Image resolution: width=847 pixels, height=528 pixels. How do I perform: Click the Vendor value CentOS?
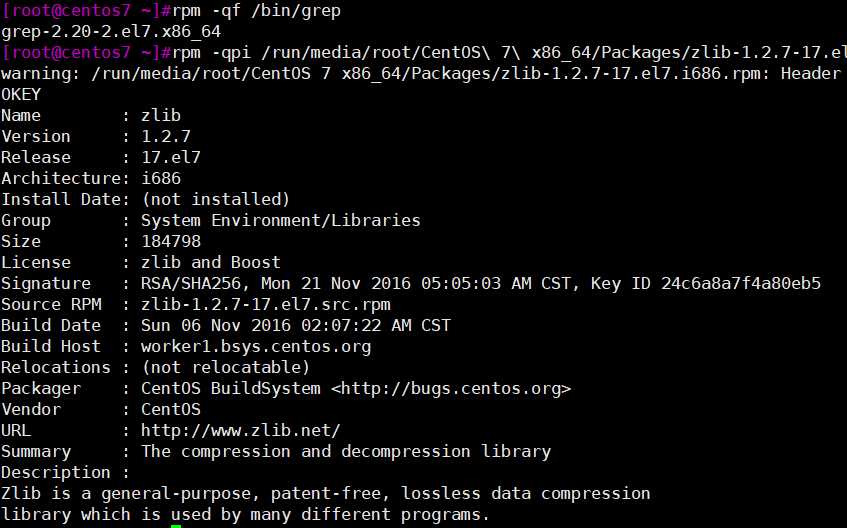[x=171, y=410]
